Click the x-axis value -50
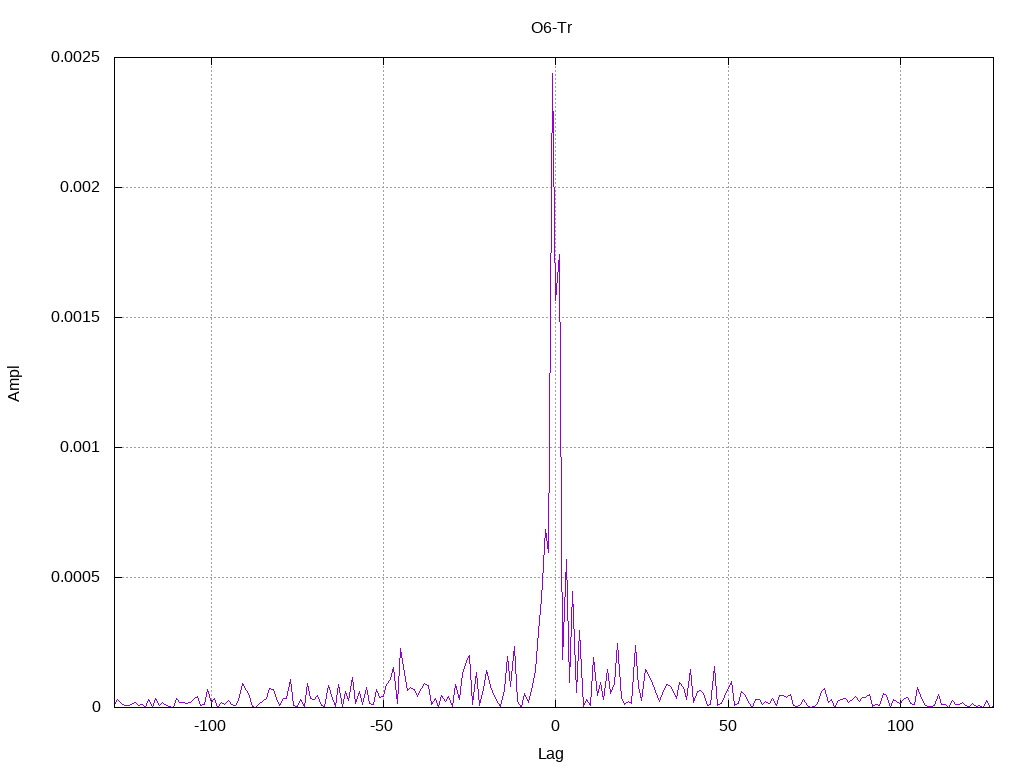 point(382,726)
